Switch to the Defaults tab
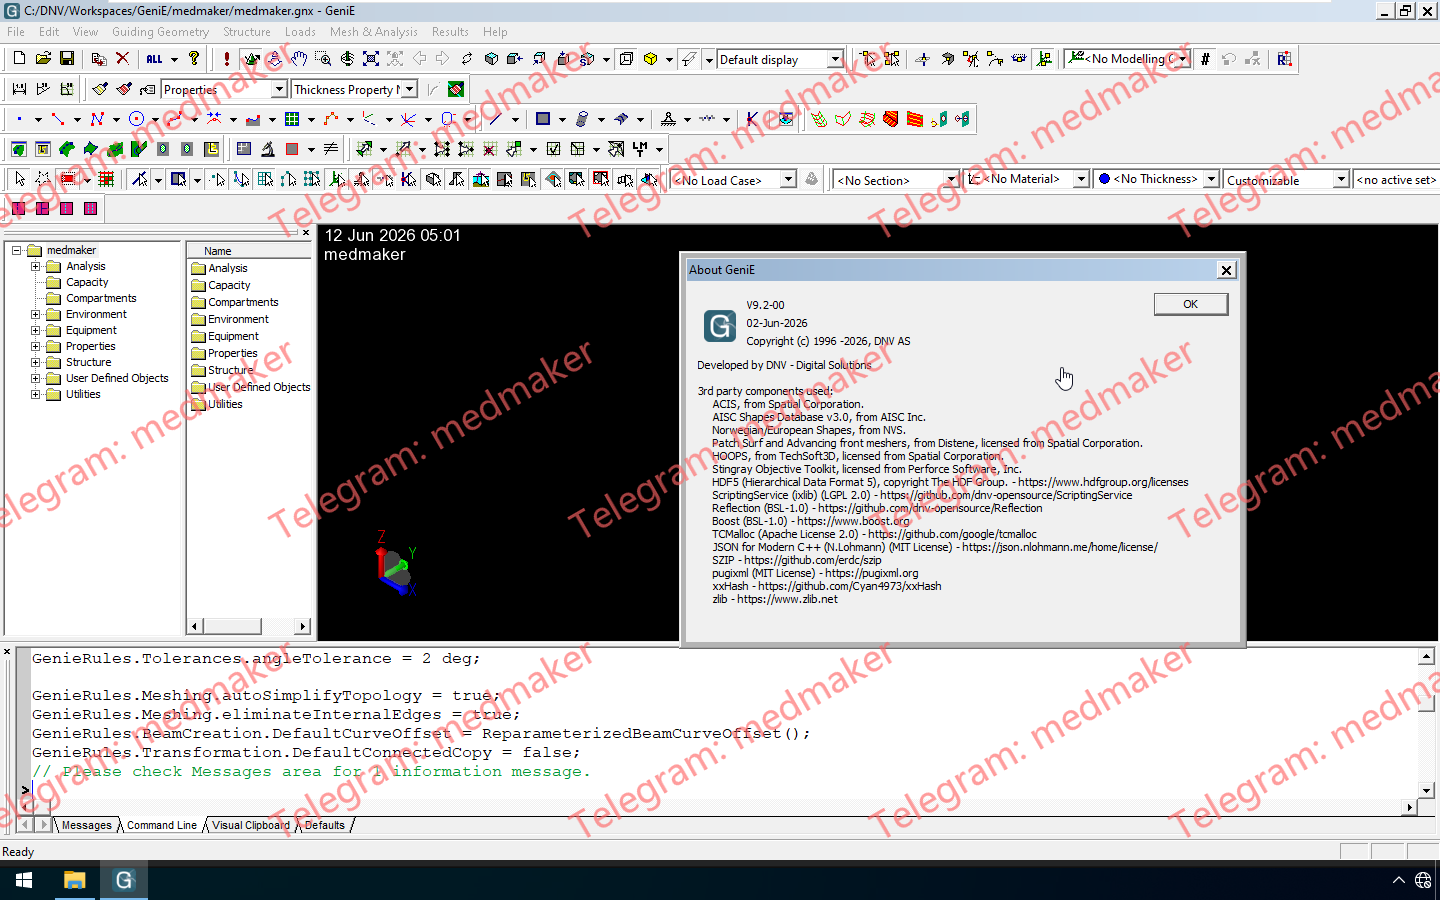The width and height of the screenshot is (1440, 900). click(x=325, y=825)
